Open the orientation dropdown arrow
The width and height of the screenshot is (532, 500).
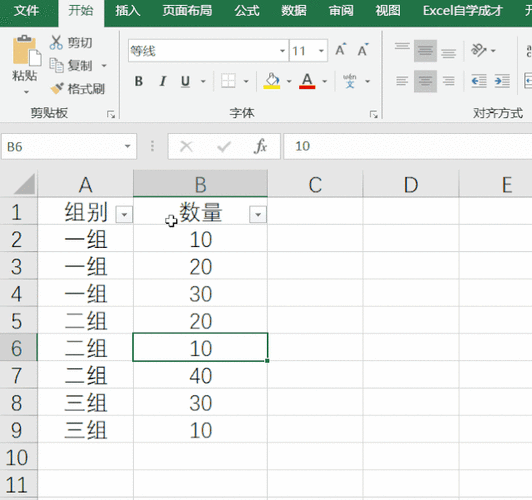click(493, 51)
